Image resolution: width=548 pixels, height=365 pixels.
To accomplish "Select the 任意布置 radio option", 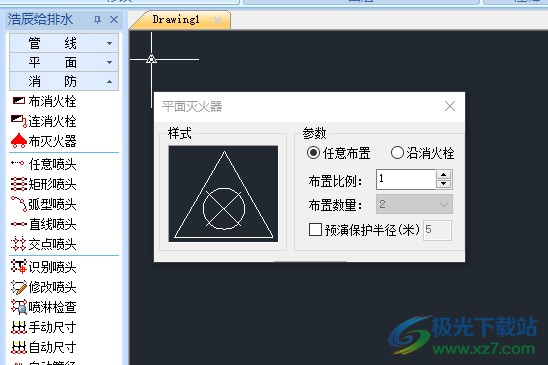I will point(313,153).
